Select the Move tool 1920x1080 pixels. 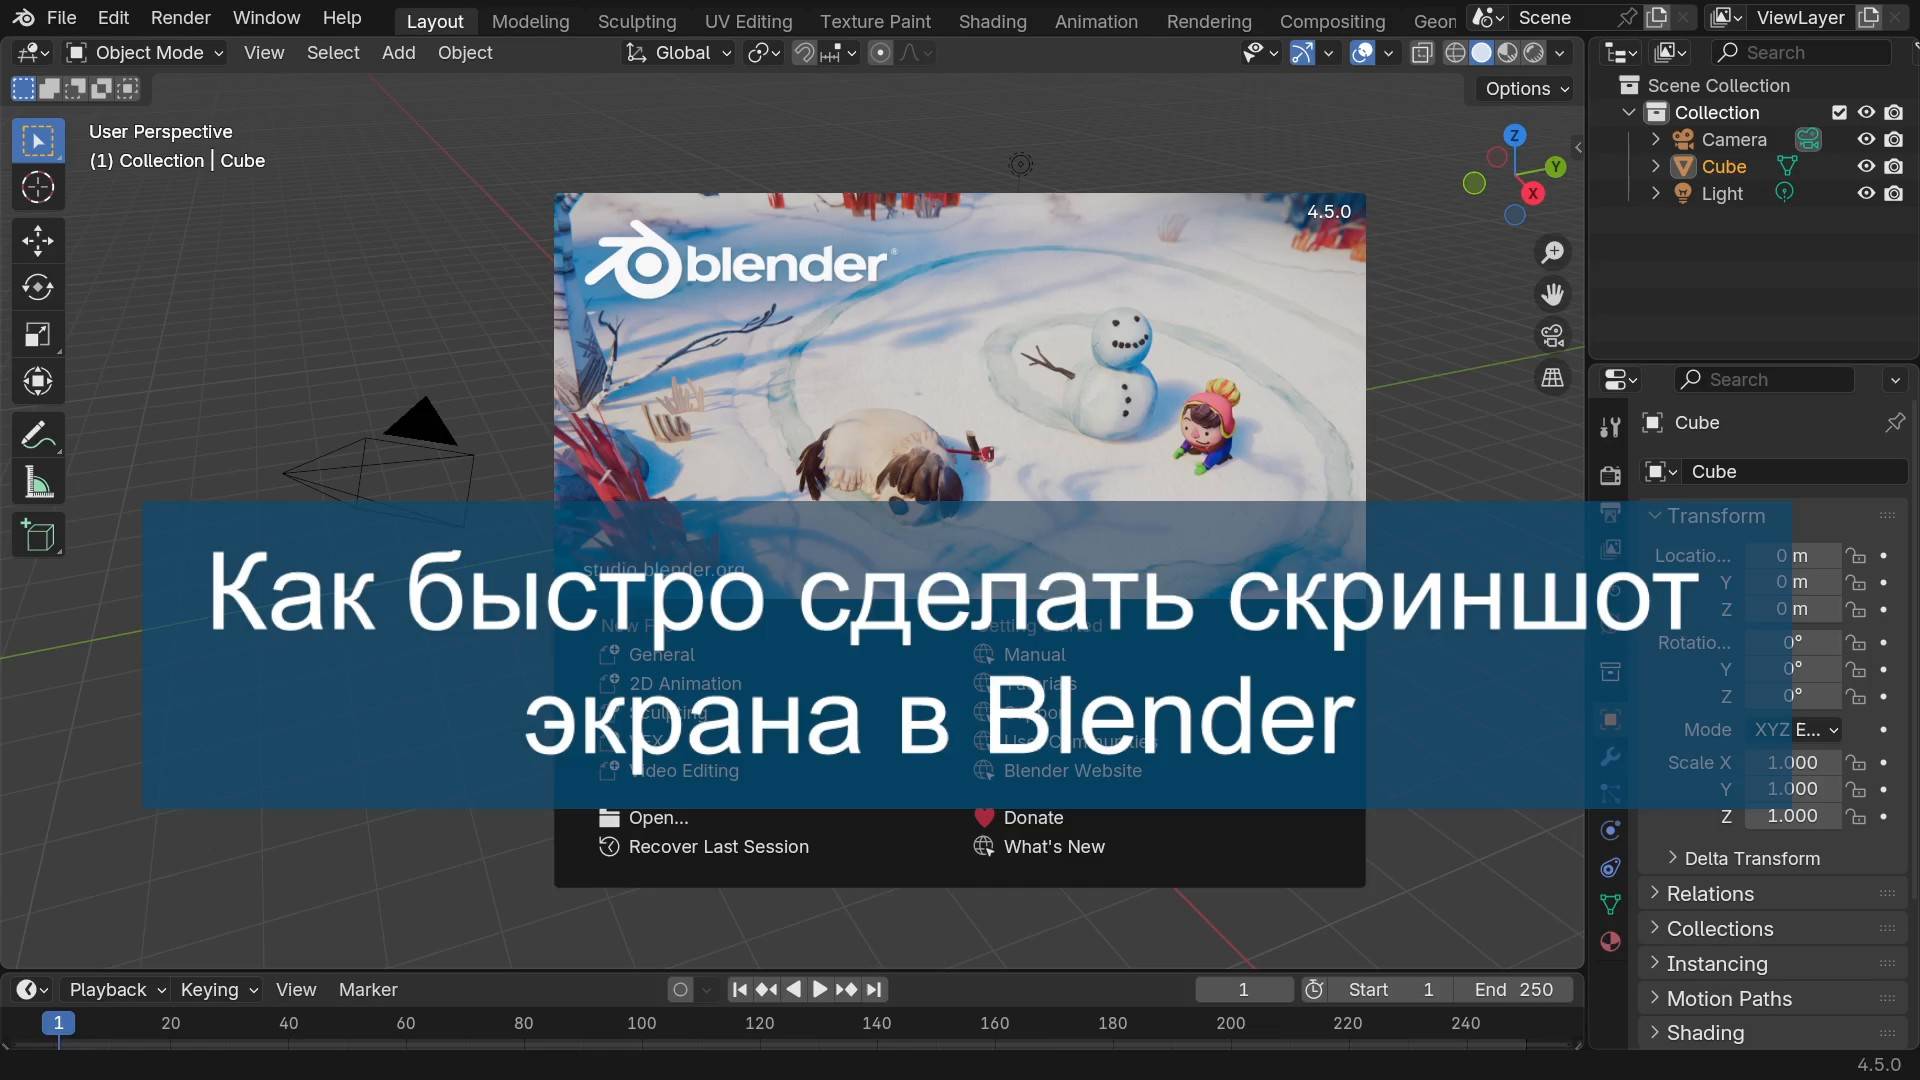[x=38, y=240]
